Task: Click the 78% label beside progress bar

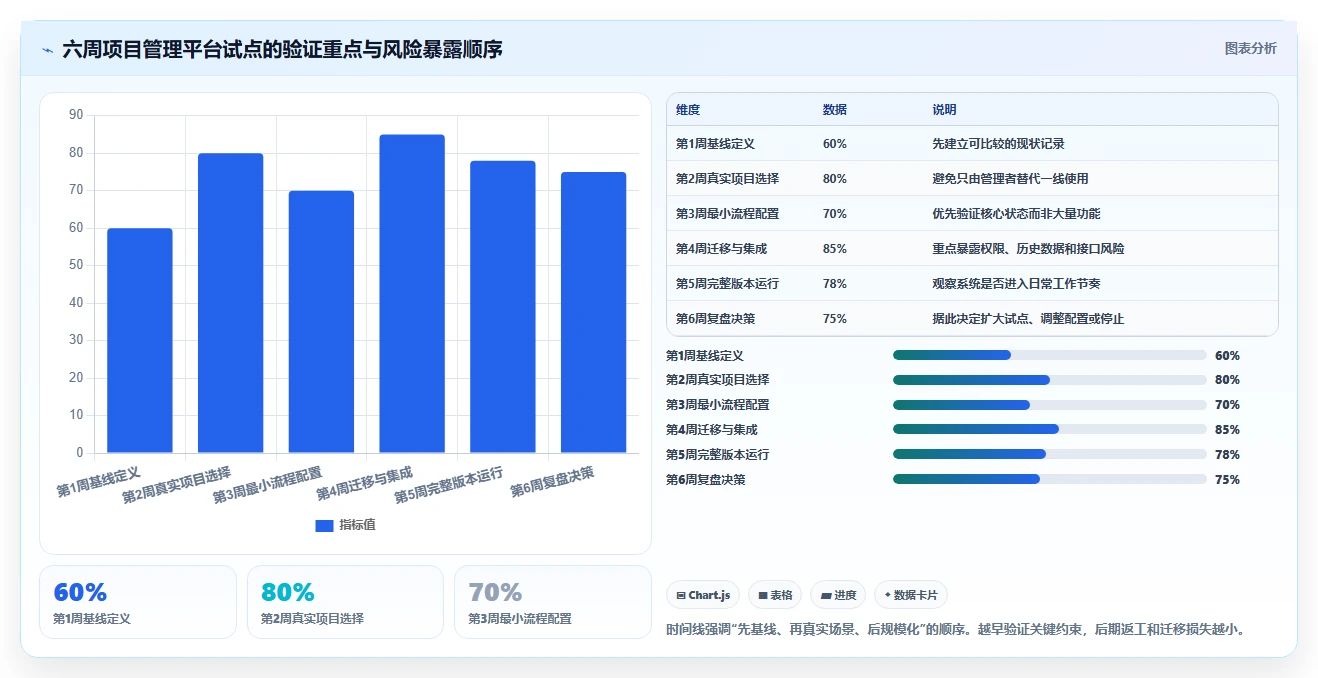Action: pos(1227,455)
